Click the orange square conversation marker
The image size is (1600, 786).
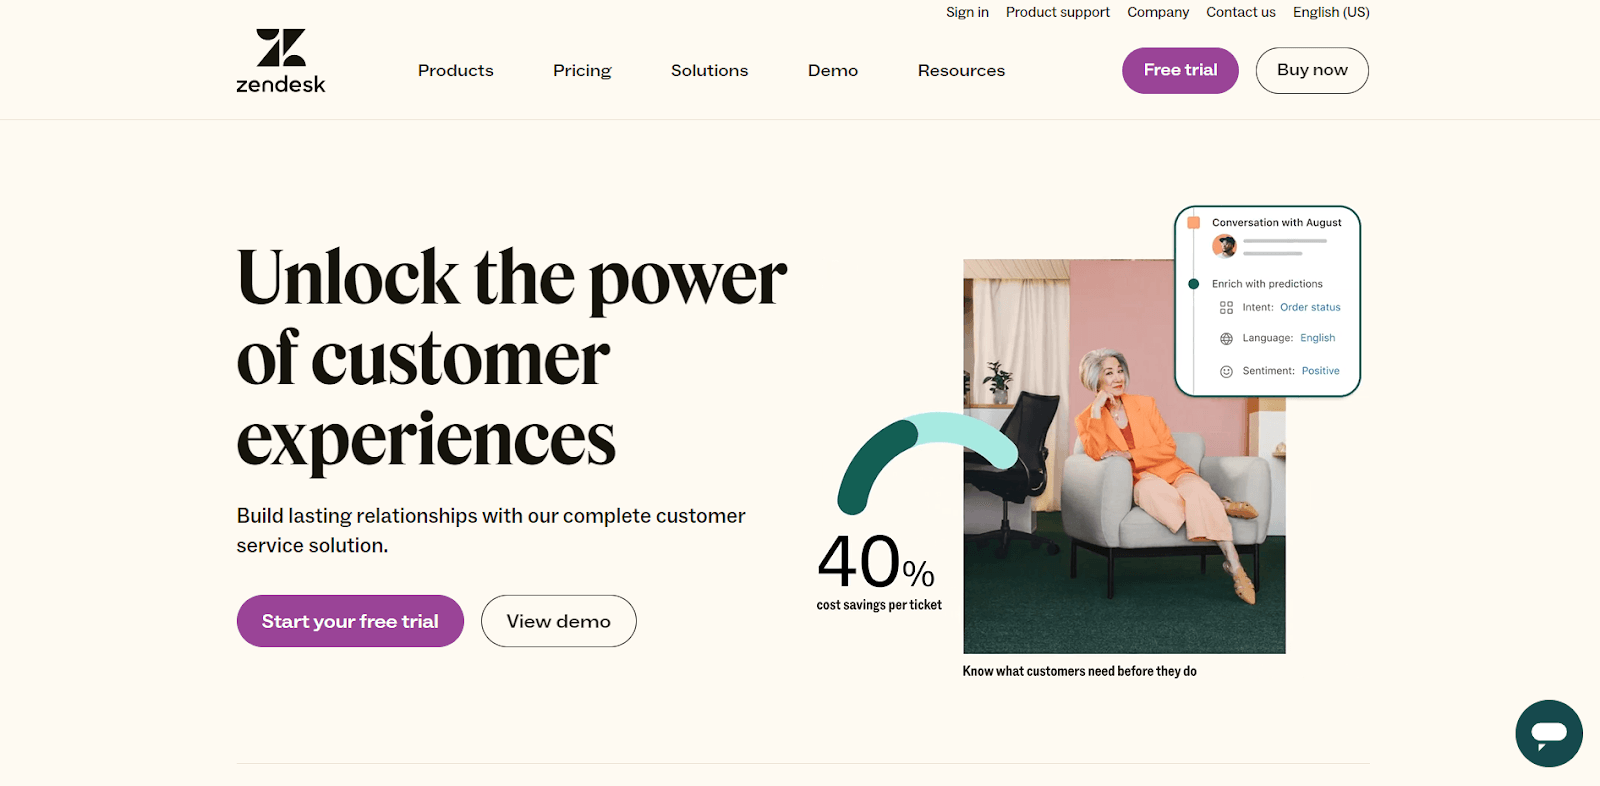tap(1193, 223)
